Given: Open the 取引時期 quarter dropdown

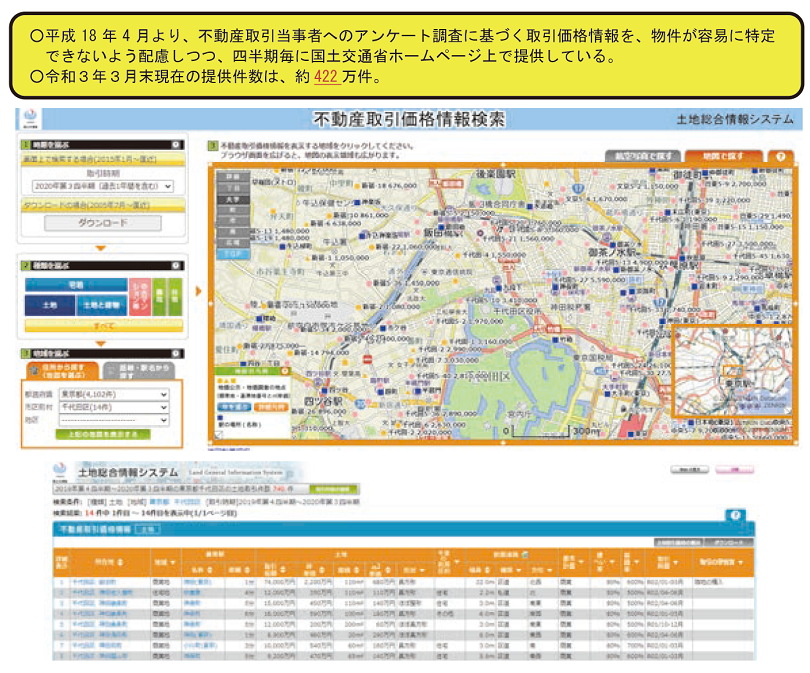Looking at the screenshot, I should pyautogui.click(x=103, y=186).
